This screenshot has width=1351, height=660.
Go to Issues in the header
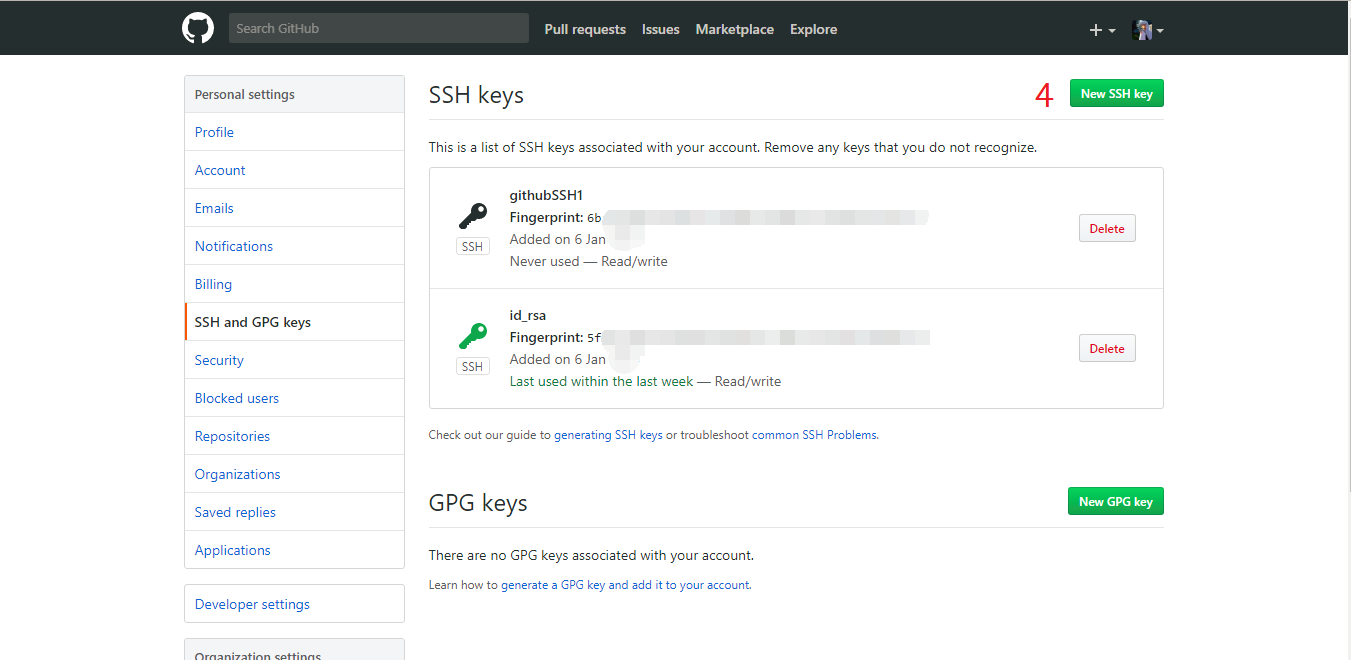click(x=660, y=30)
